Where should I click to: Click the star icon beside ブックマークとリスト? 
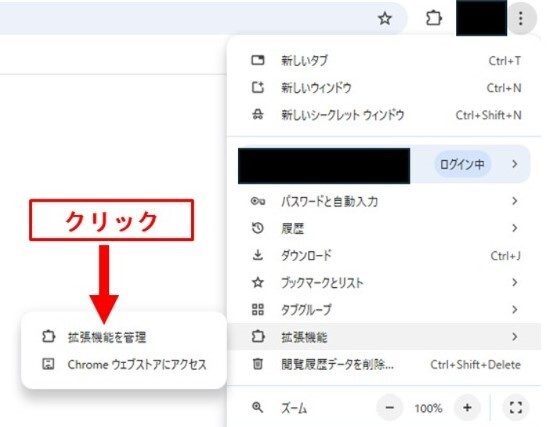coord(258,282)
